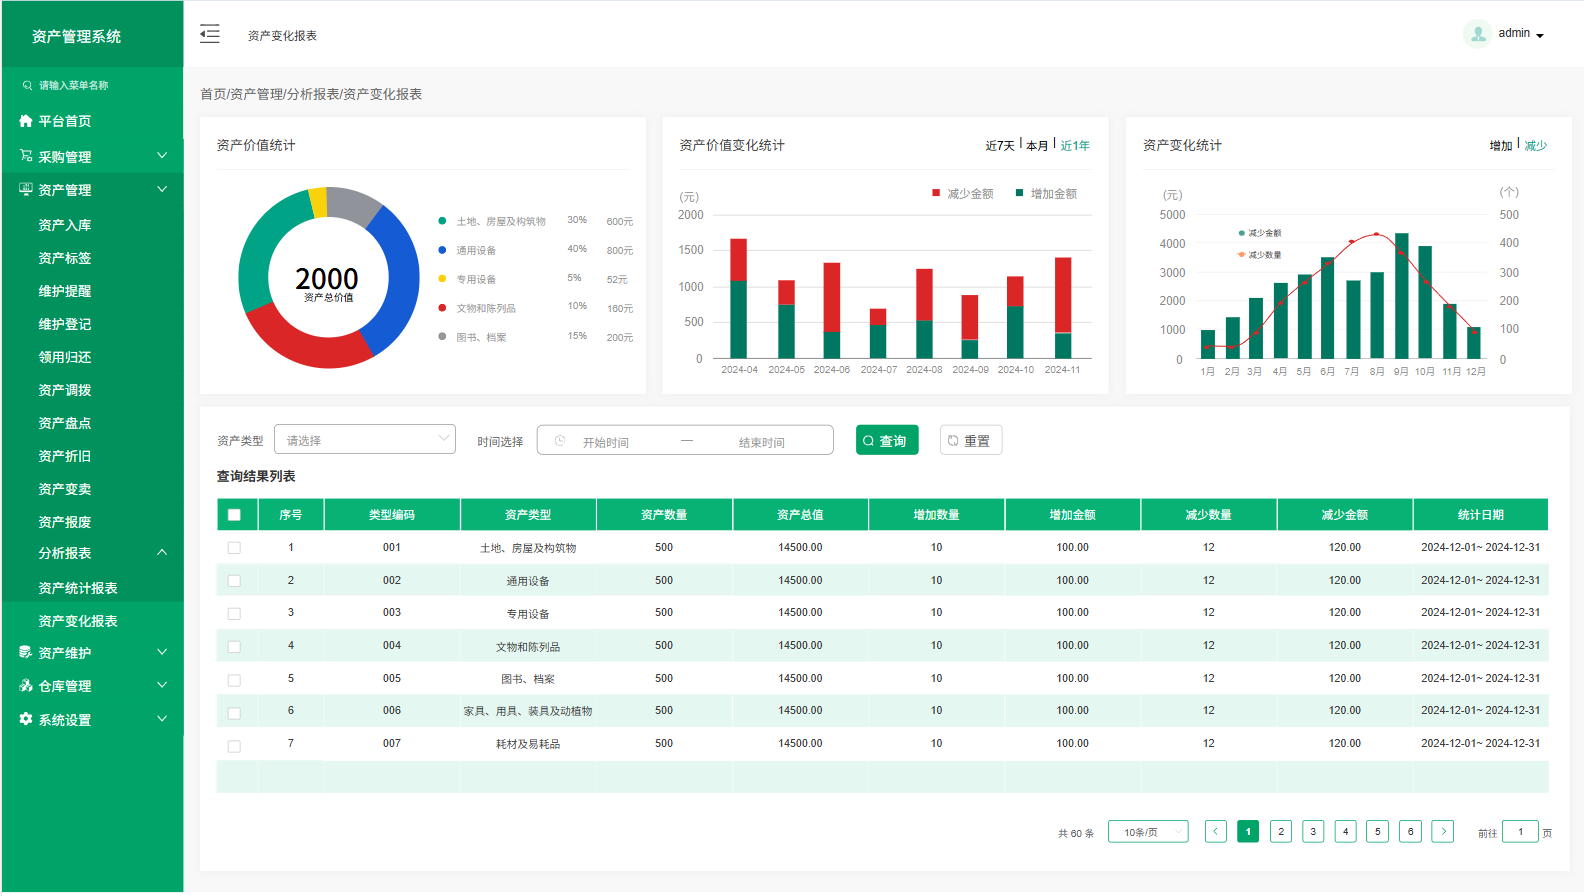Screen dimensions: 1584x896
Task: Open 资产统计报表 in the sidebar
Action: pos(78,588)
